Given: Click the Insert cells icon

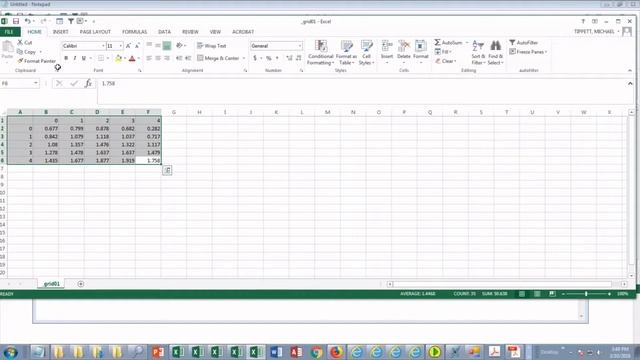Looking at the screenshot, I should (387, 46).
